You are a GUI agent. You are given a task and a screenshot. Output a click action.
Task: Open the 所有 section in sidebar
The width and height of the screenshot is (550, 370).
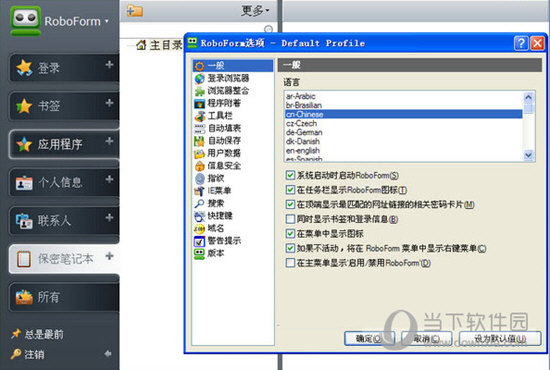64,297
